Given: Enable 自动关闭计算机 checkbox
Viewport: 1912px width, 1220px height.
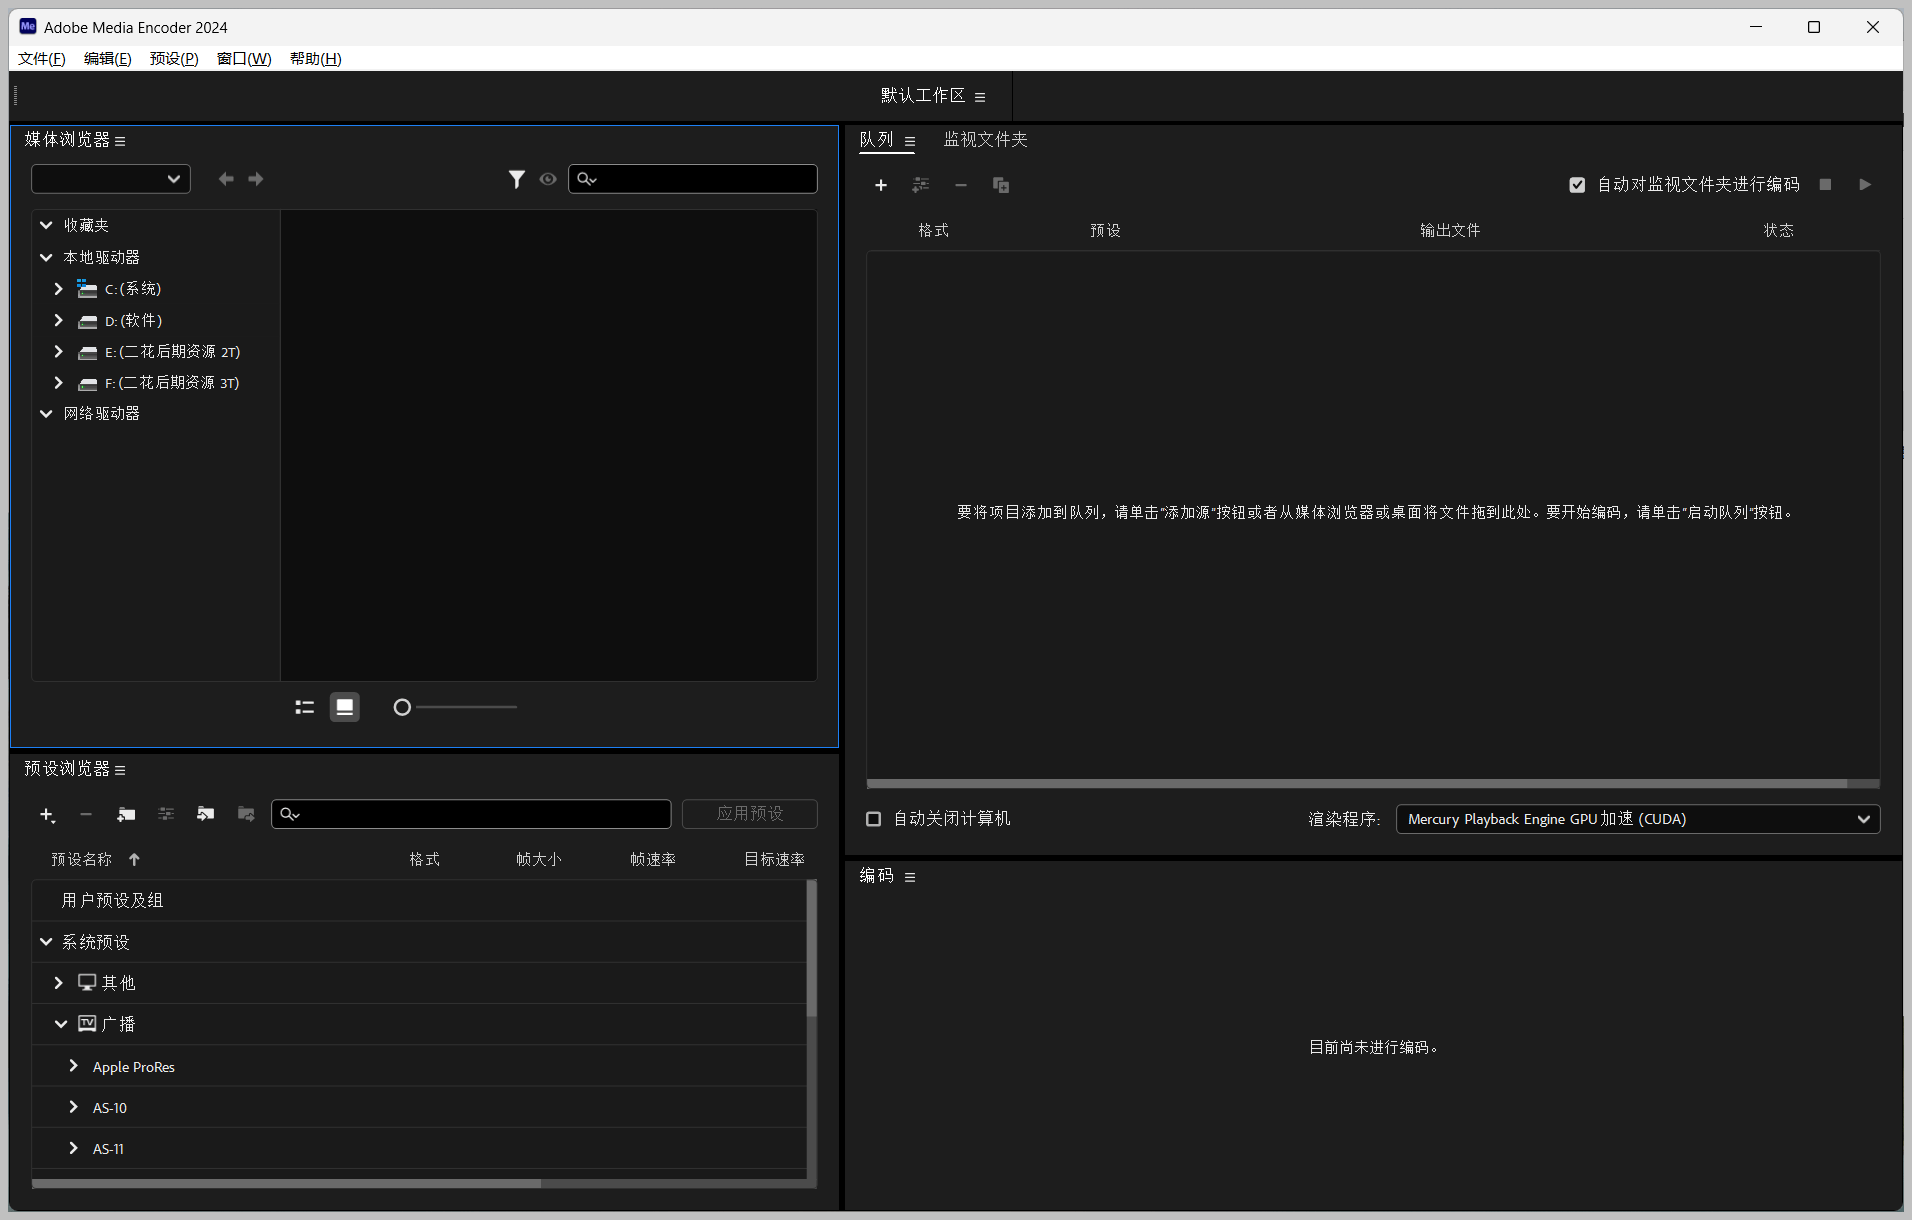Looking at the screenshot, I should click(x=873, y=818).
